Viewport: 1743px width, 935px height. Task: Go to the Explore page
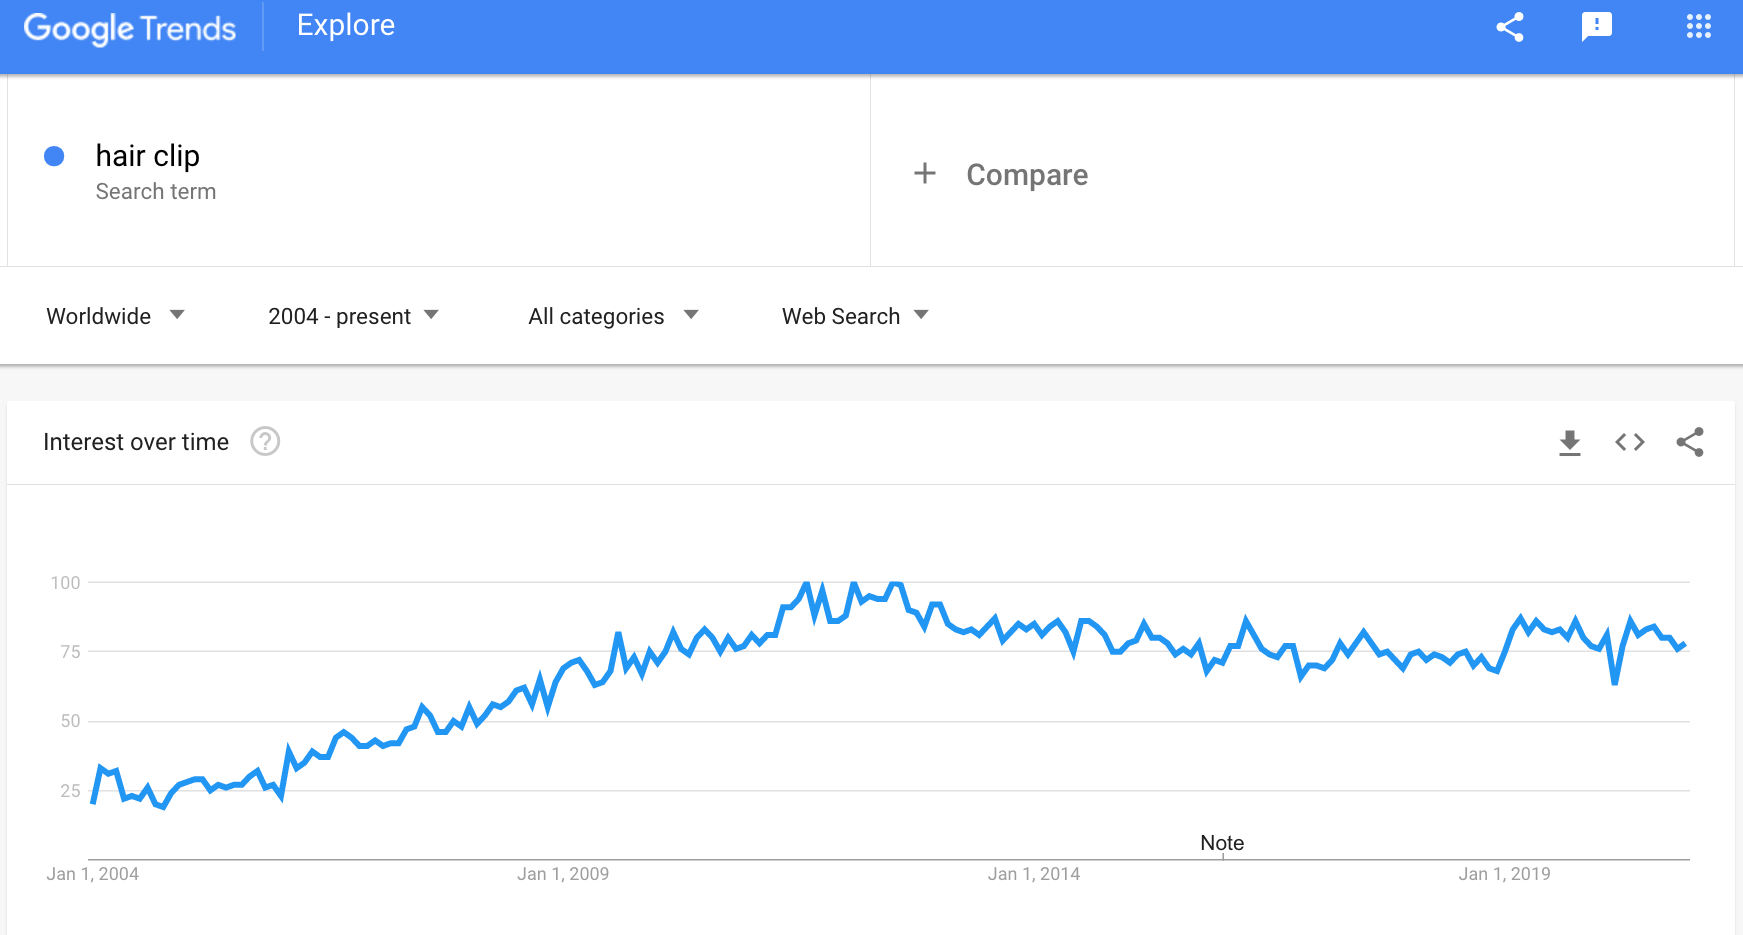346,25
